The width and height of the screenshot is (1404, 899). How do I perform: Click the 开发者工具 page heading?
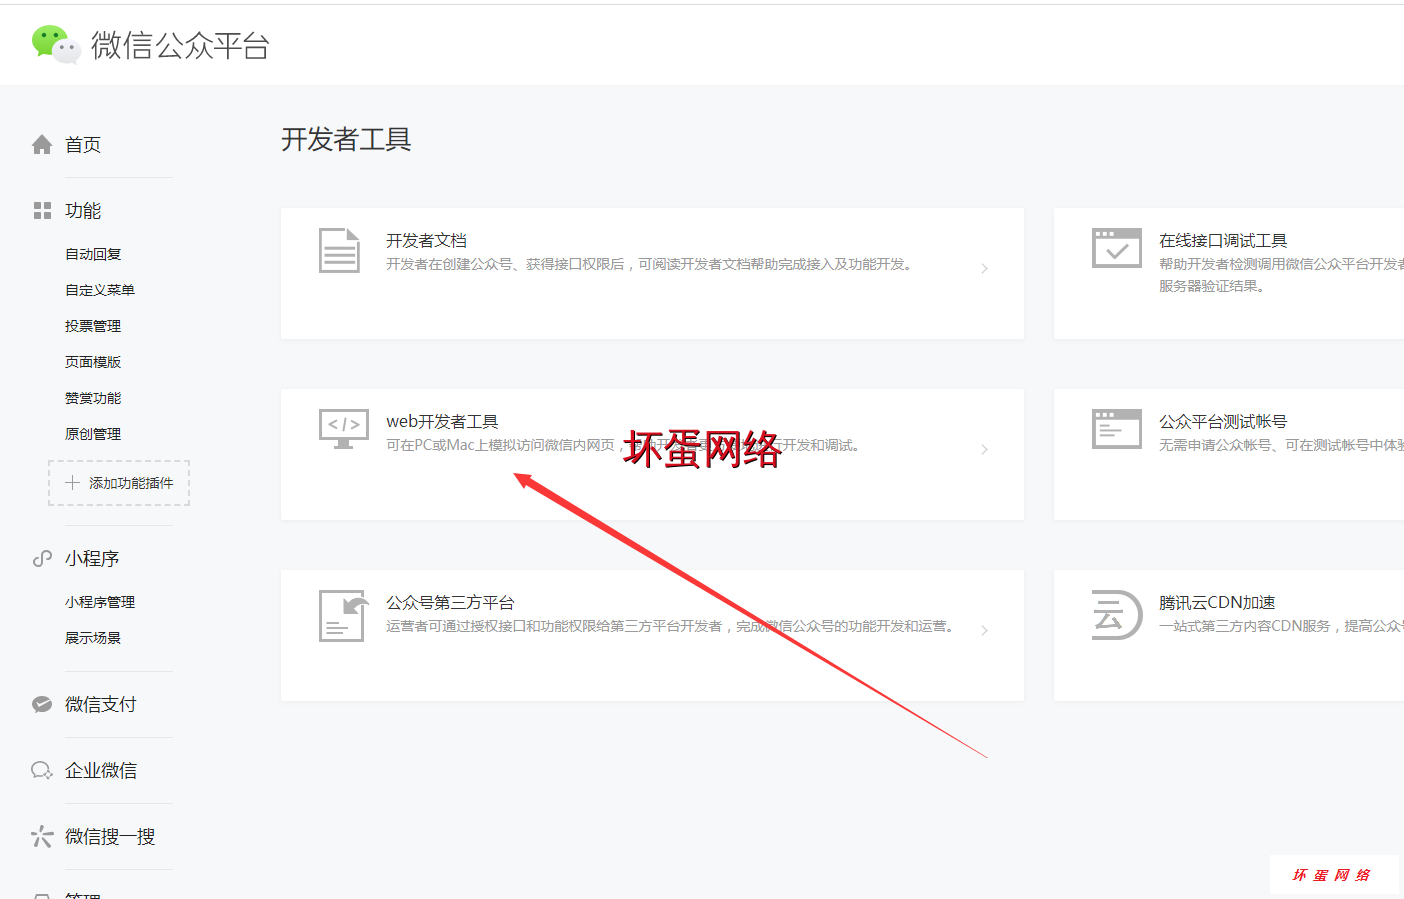click(x=346, y=140)
